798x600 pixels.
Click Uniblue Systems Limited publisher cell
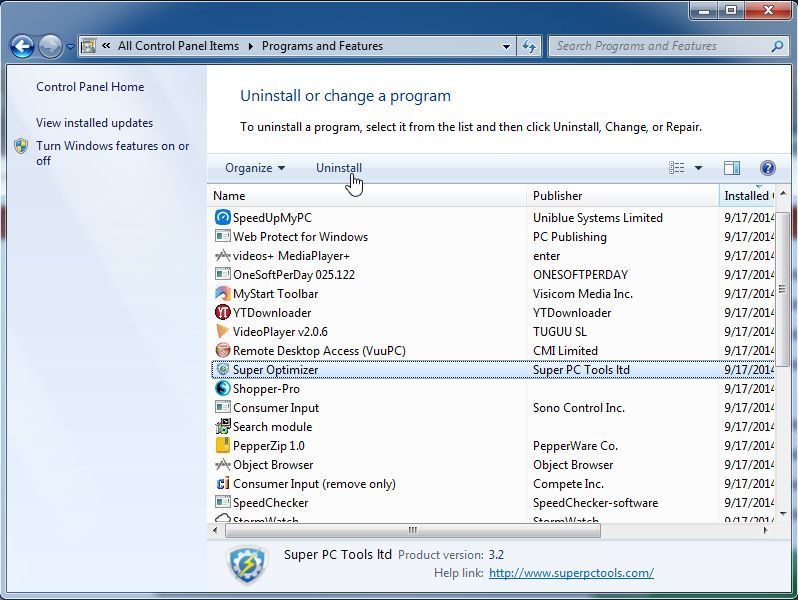click(597, 218)
